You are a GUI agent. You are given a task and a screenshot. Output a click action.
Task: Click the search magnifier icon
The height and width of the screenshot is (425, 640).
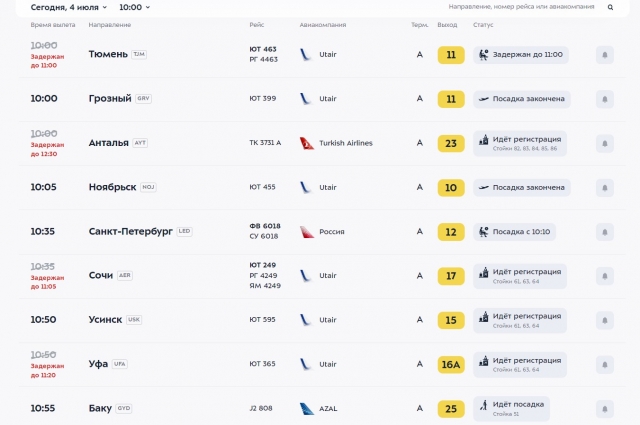point(611,7)
